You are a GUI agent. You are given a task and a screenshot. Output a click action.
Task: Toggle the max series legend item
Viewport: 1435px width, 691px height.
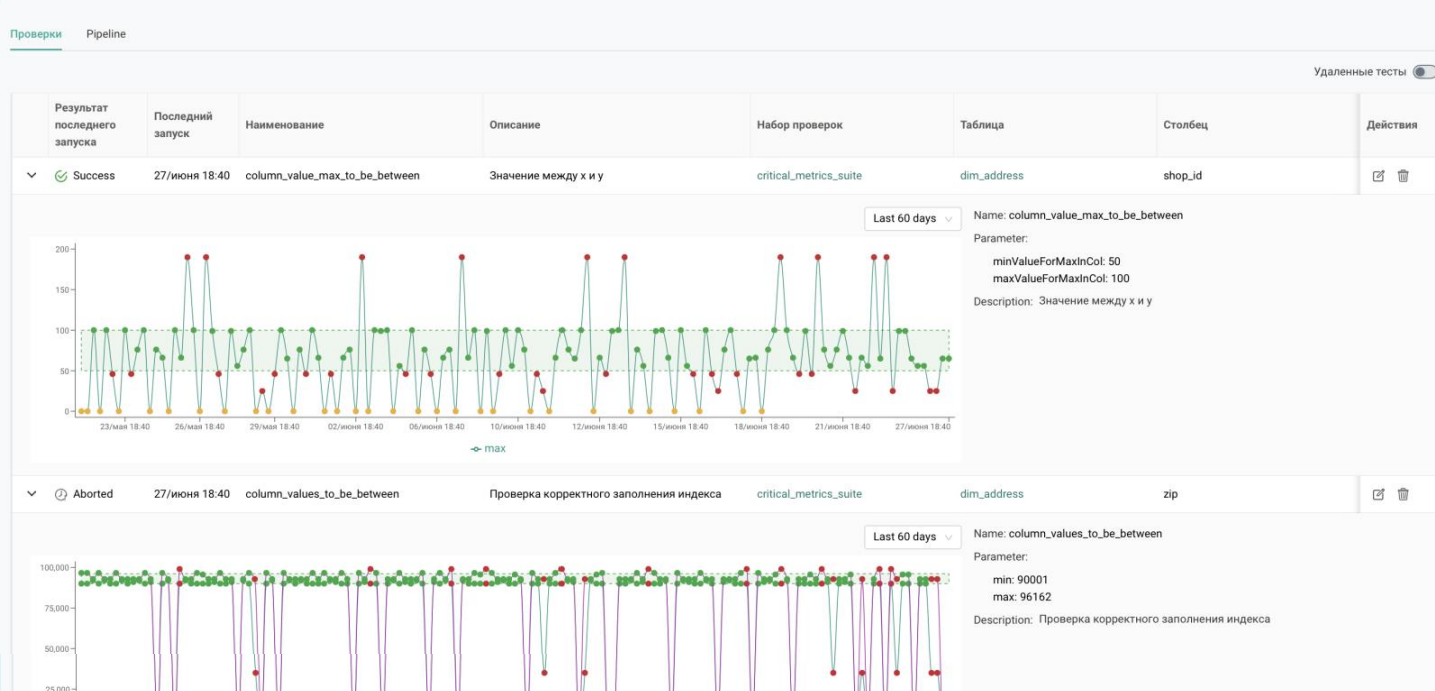point(488,449)
